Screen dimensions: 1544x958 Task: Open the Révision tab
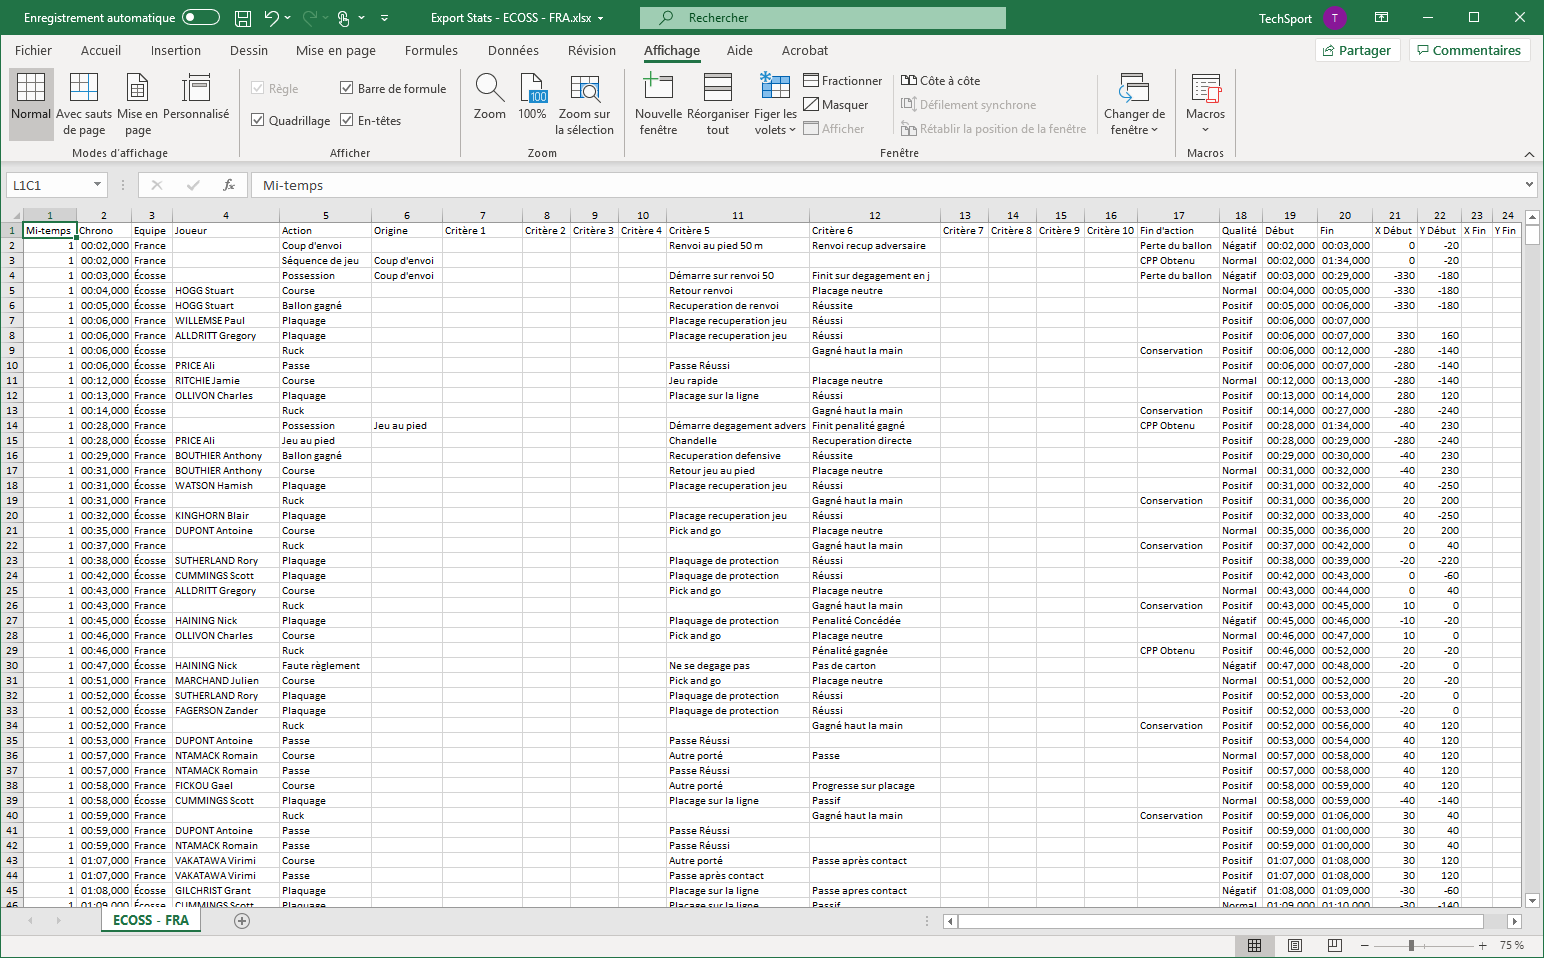point(592,50)
